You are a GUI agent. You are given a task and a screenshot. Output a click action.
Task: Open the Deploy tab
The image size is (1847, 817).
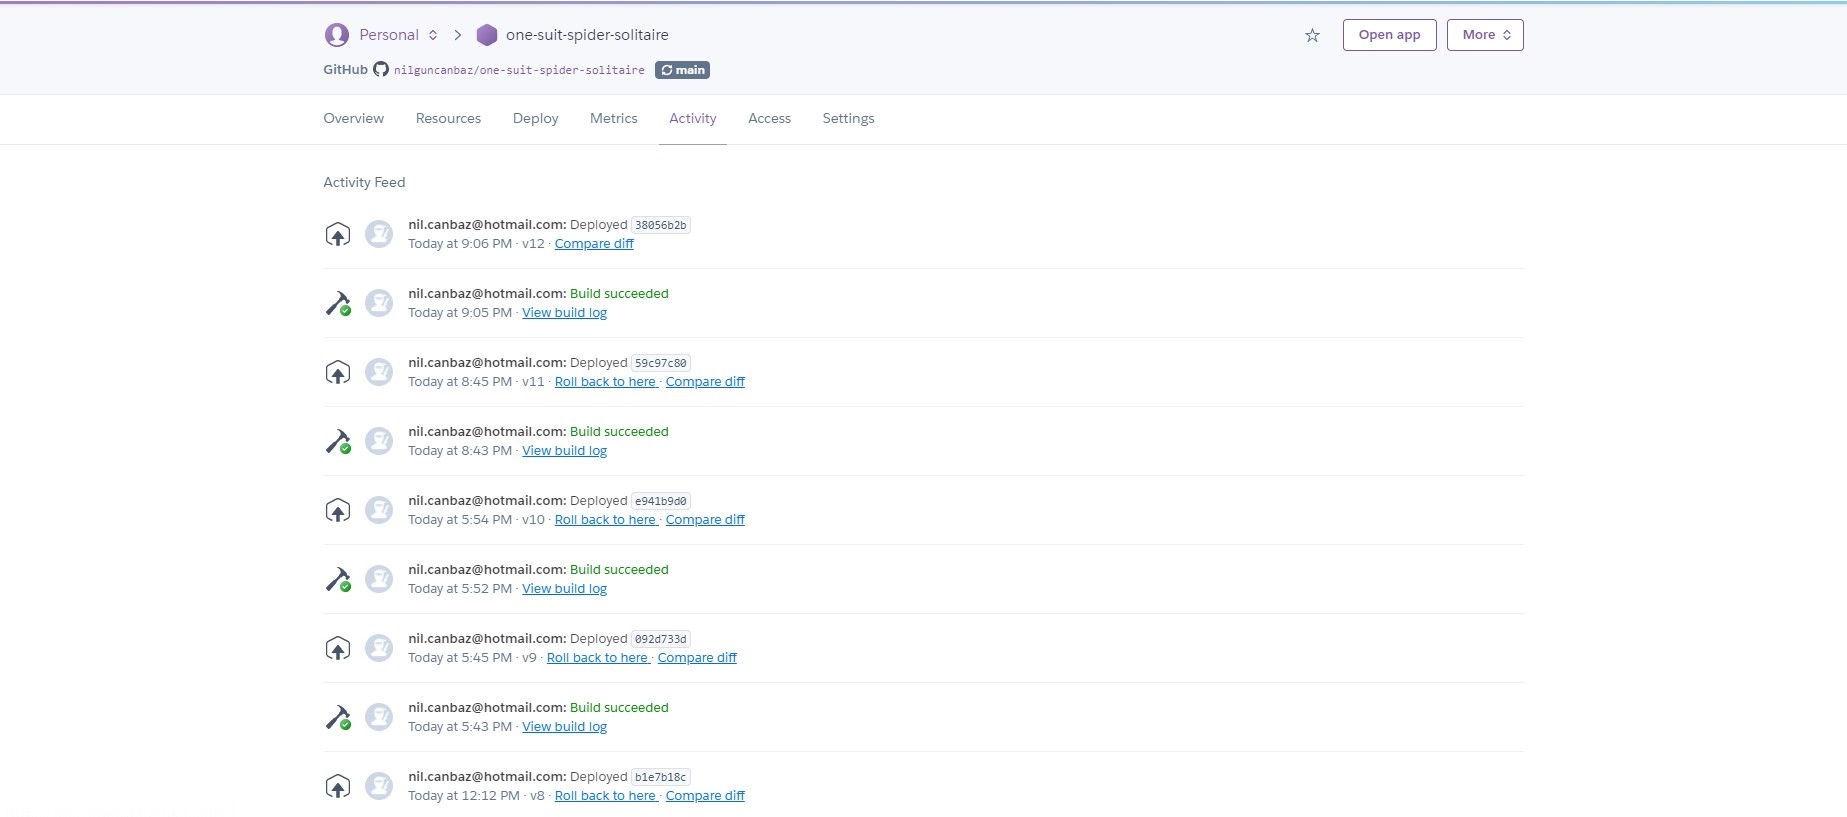click(x=536, y=118)
